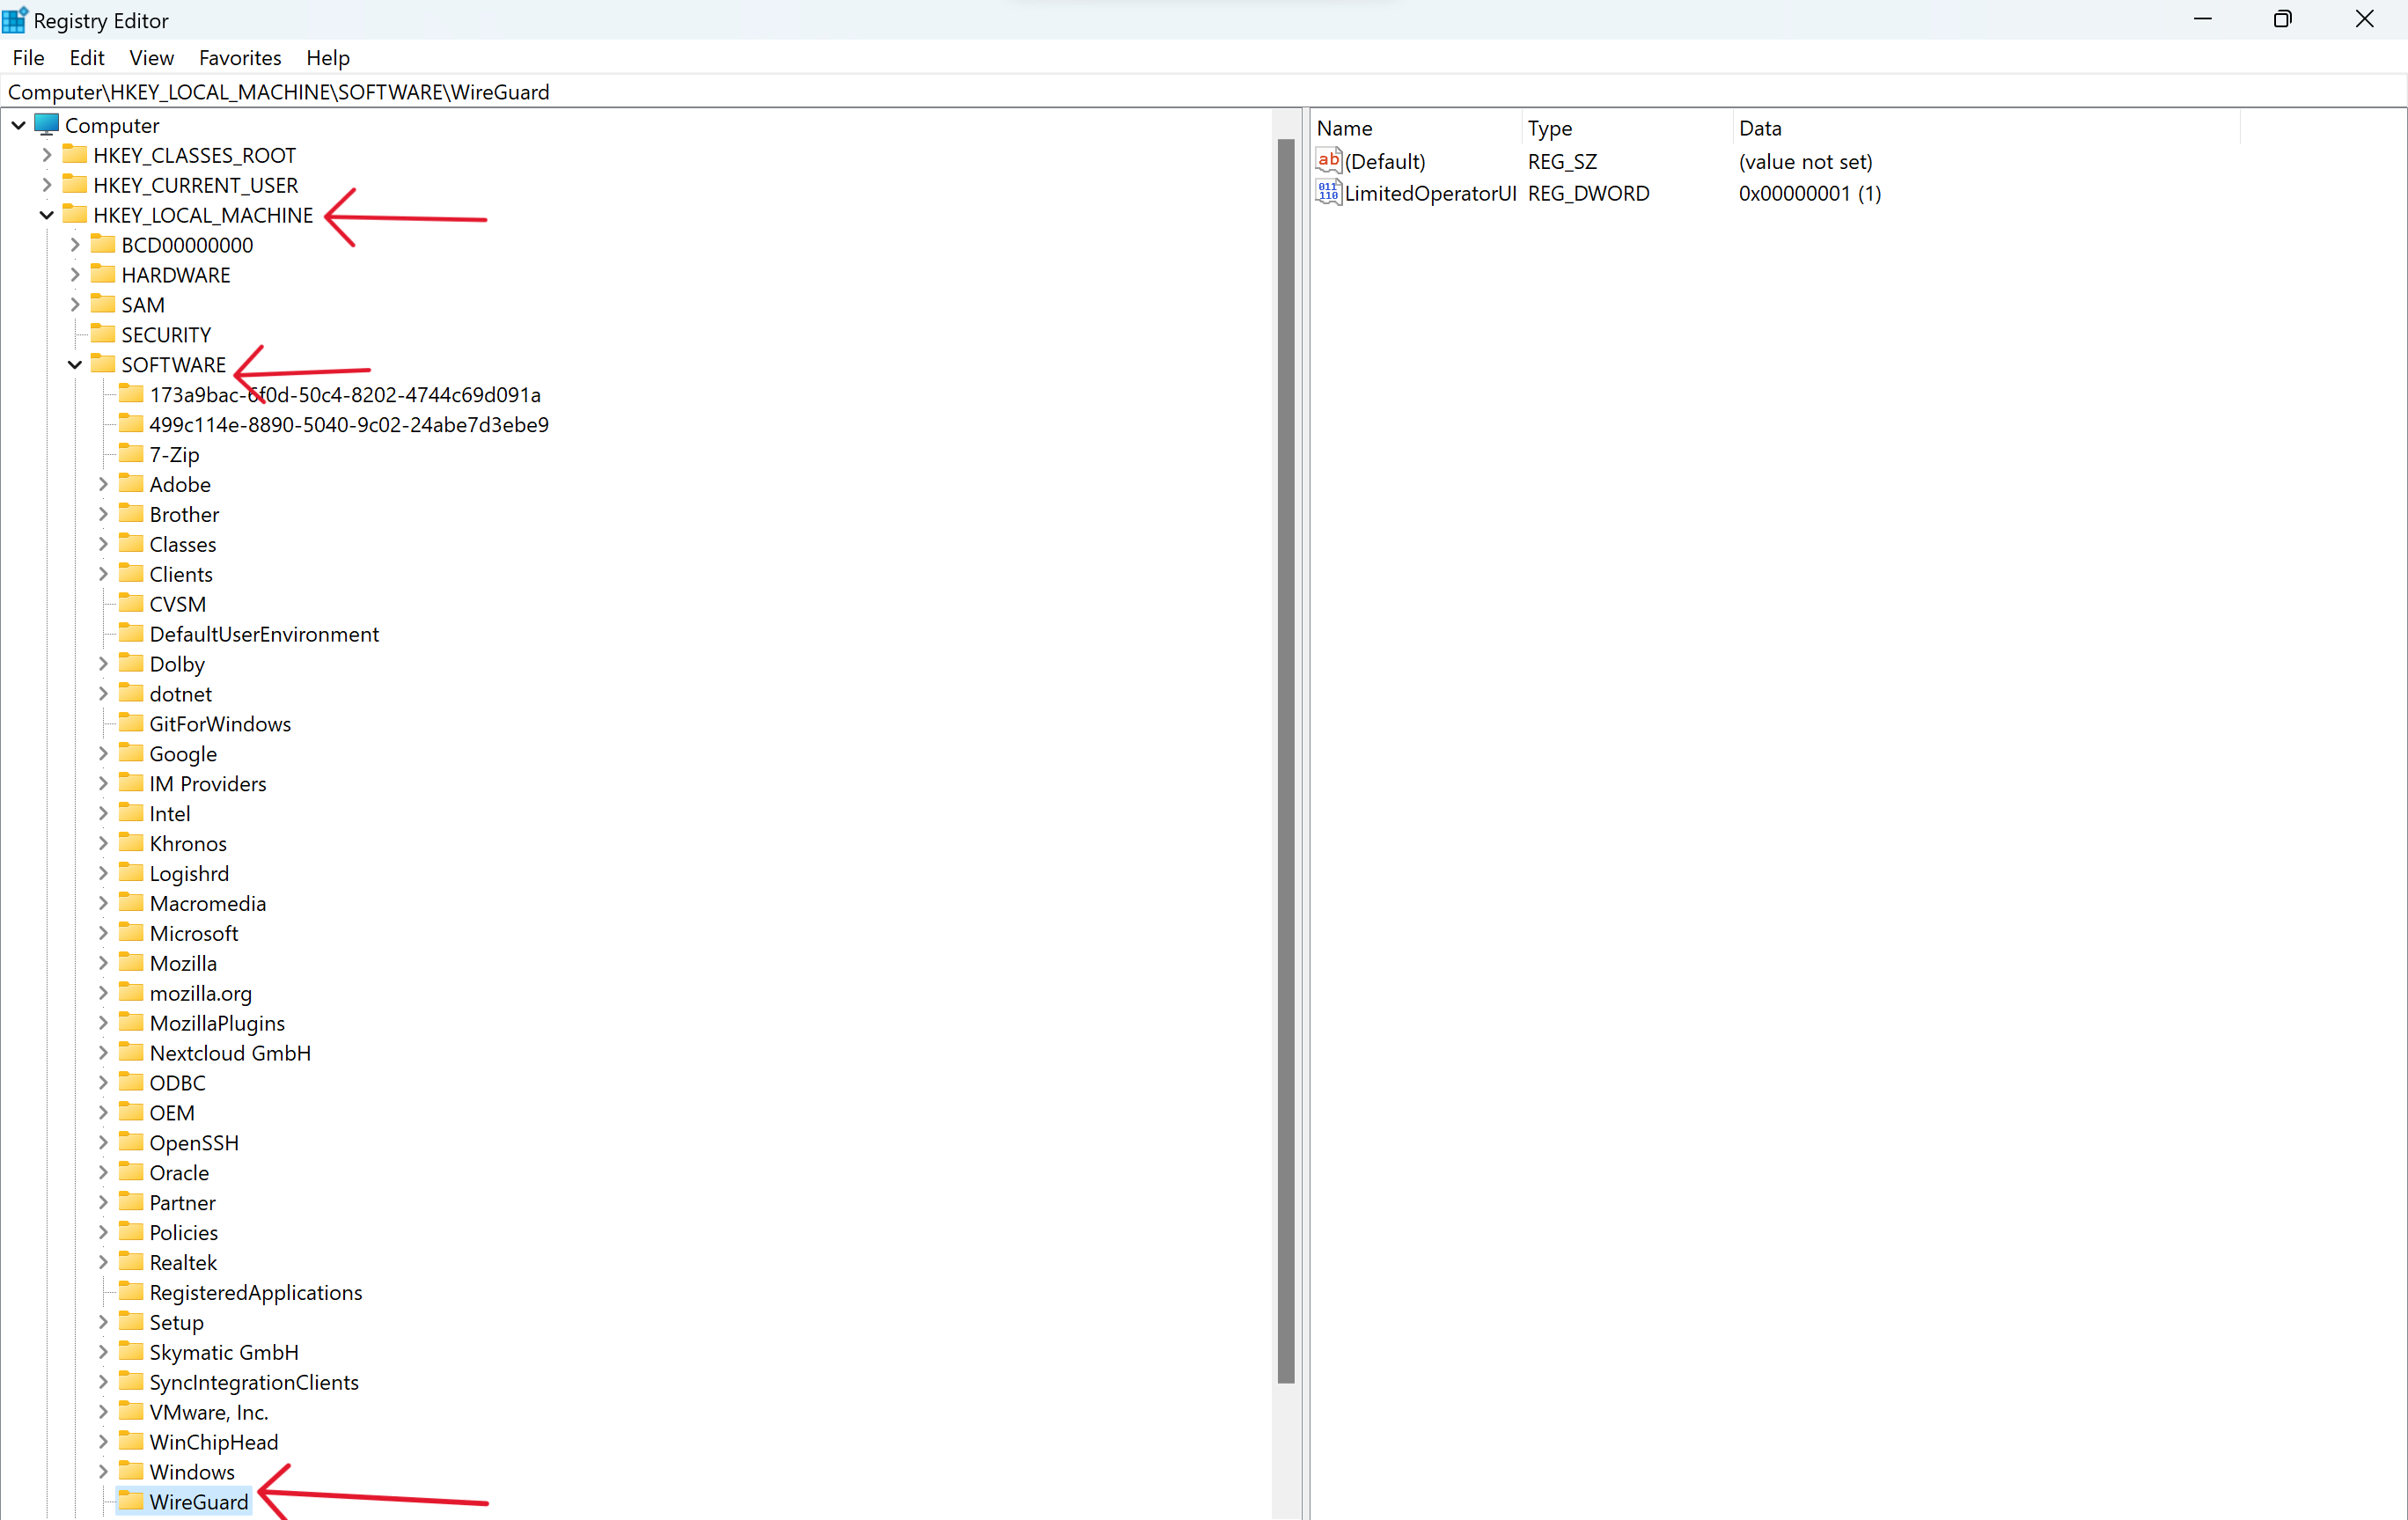Viewport: 2408px width, 1520px height.
Task: Expand the Windows key
Action: [102, 1472]
